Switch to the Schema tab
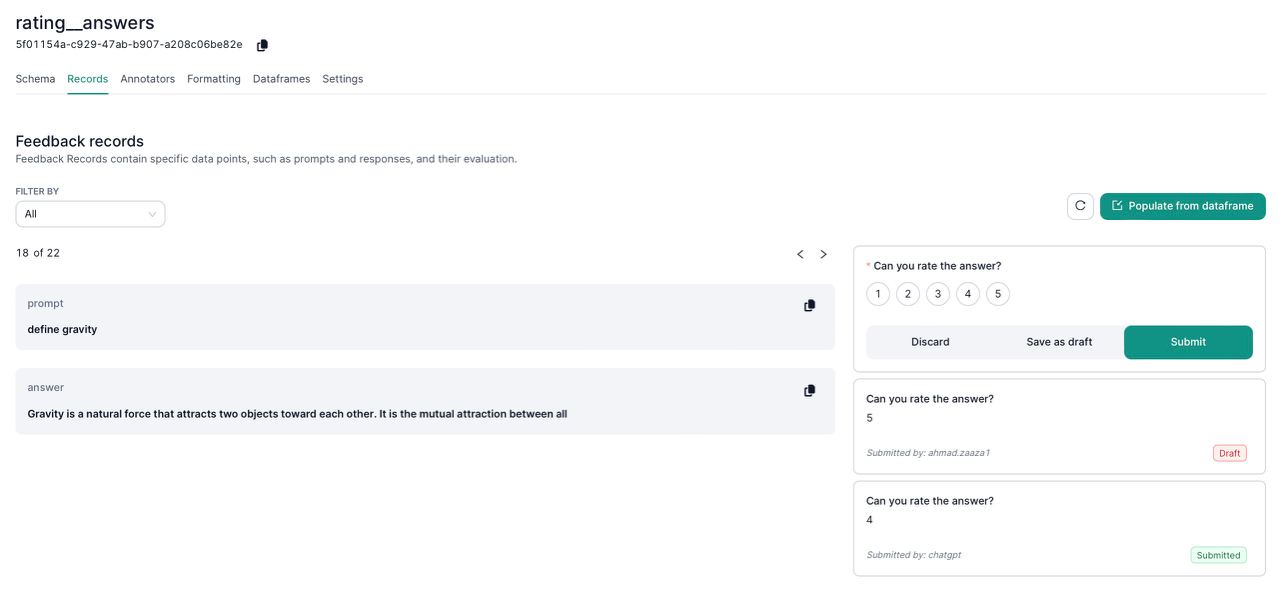This screenshot has width=1280, height=613. [35, 78]
